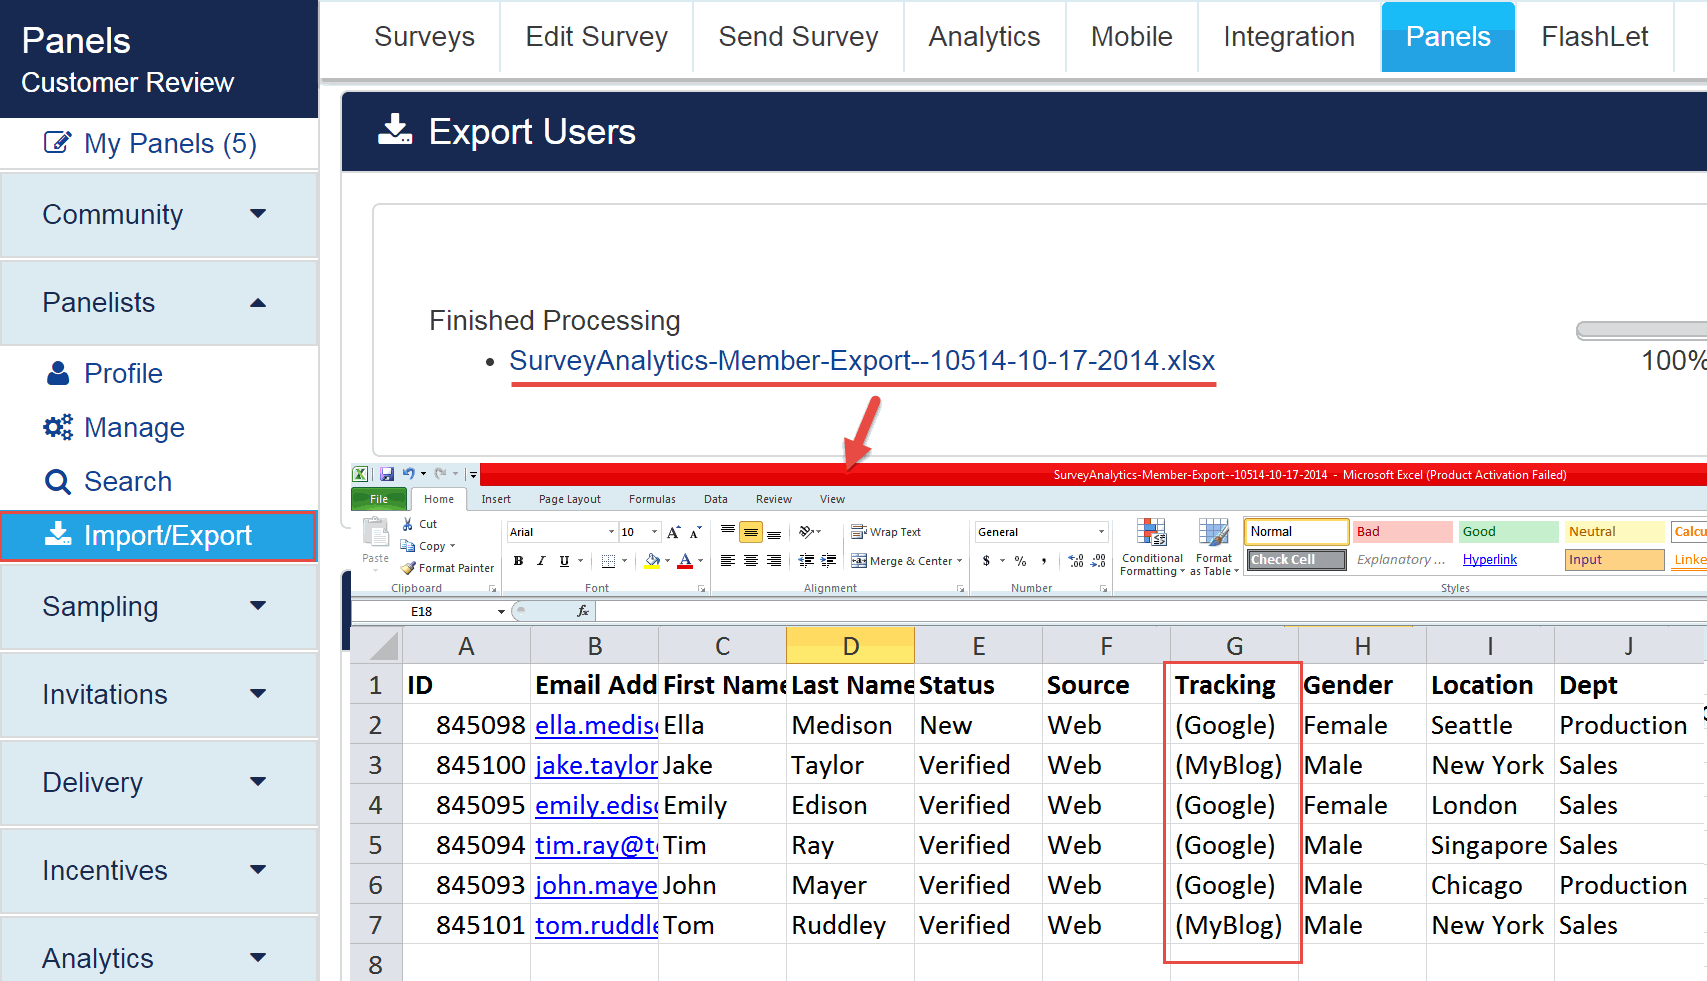1707x981 pixels.
Task: Apply the Good green cell style swatch
Action: (x=1507, y=532)
